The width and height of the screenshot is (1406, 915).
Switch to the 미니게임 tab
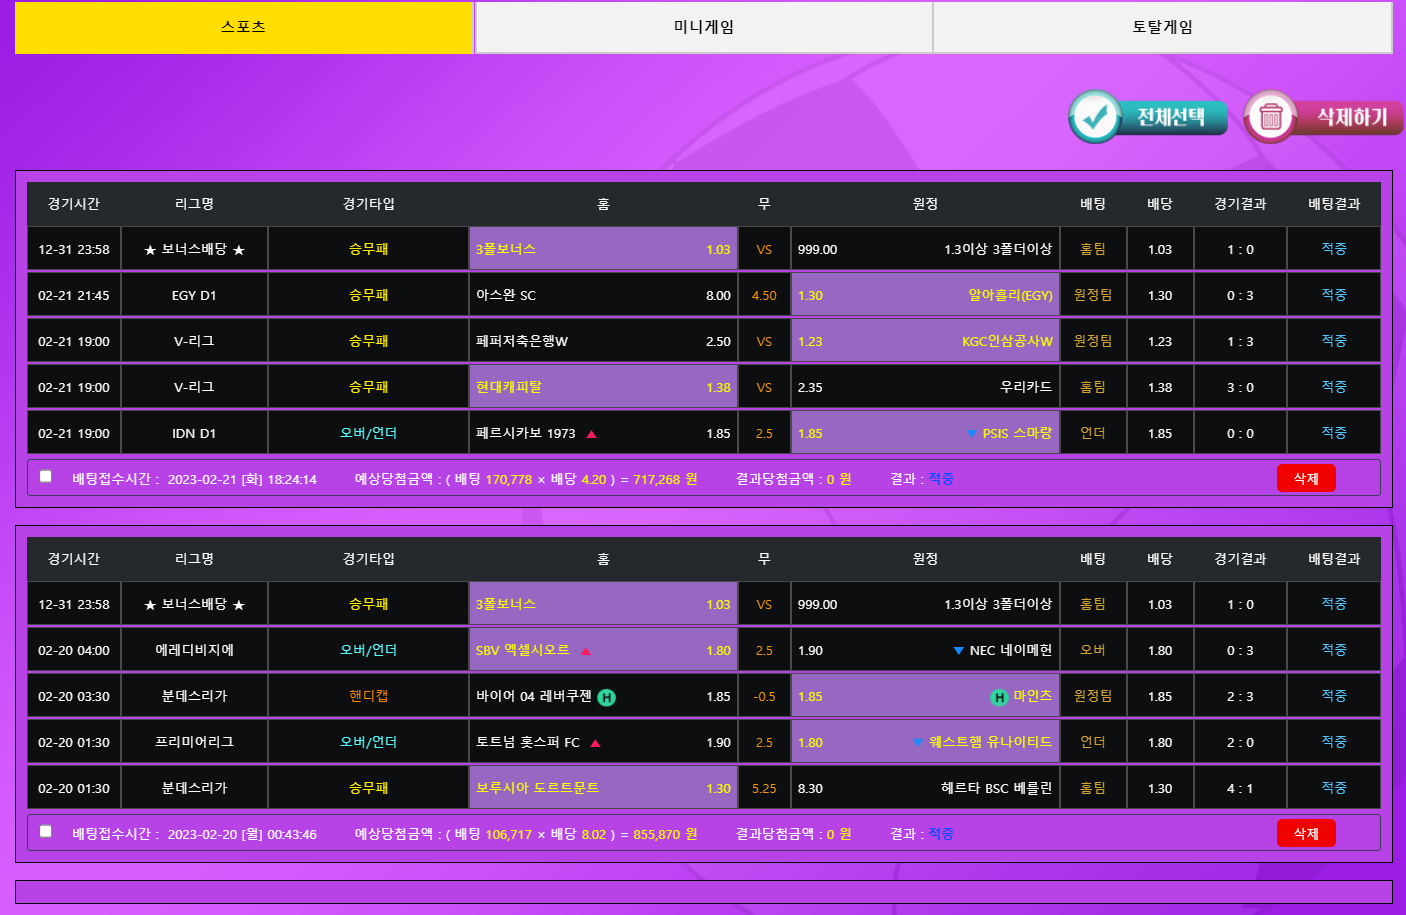tap(703, 27)
